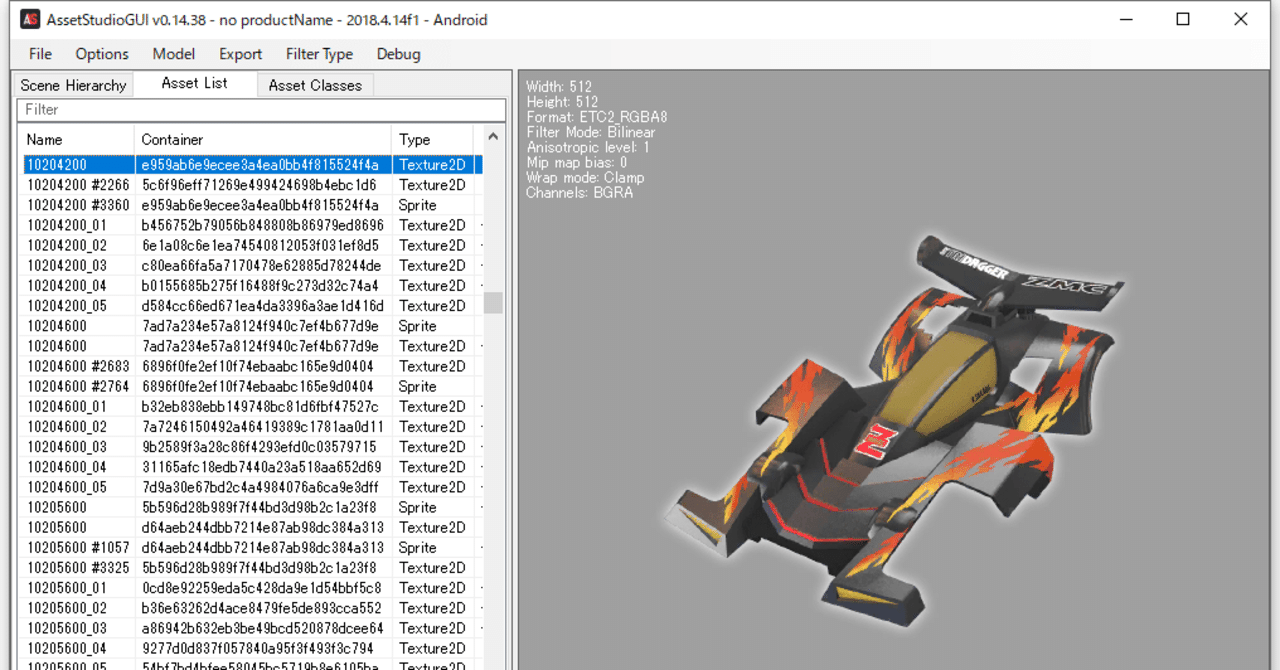The image size is (1280, 670).
Task: Click the asset list scroll-up arrow
Action: [x=493, y=137]
